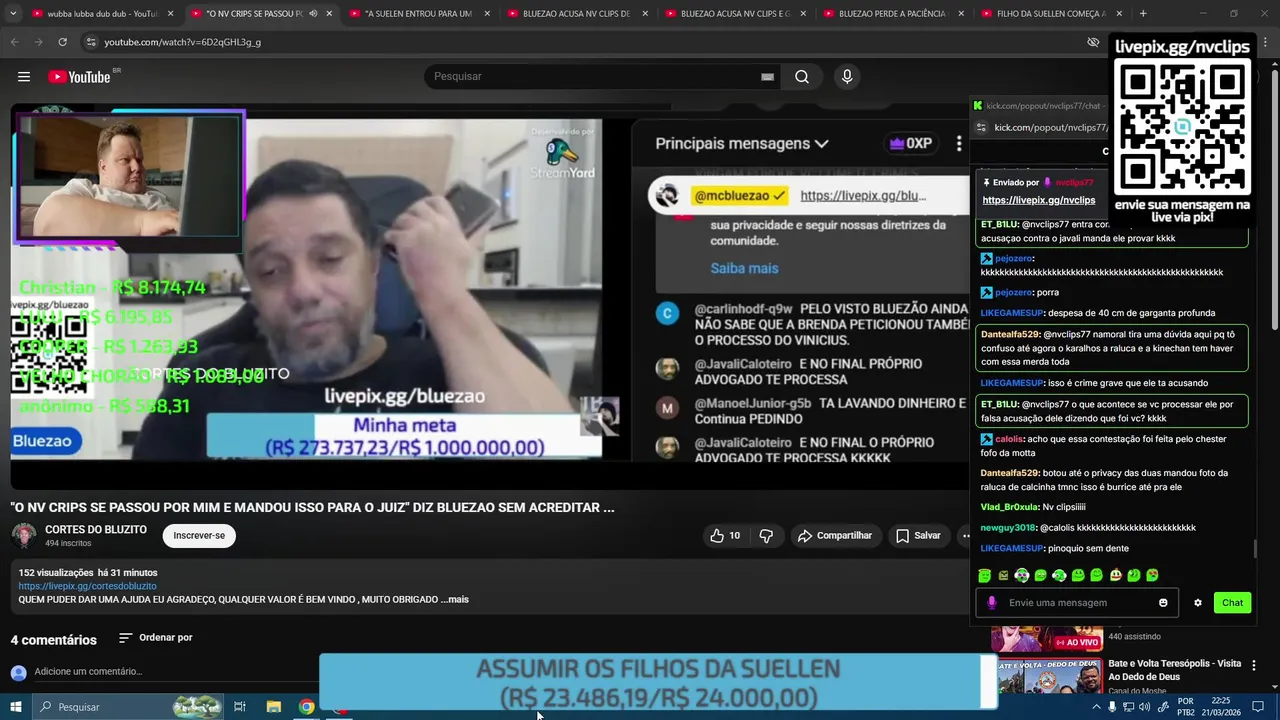Pick the first green emote in the Kick emote row
Screen dimensions: 1280x720
pyautogui.click(x=985, y=576)
